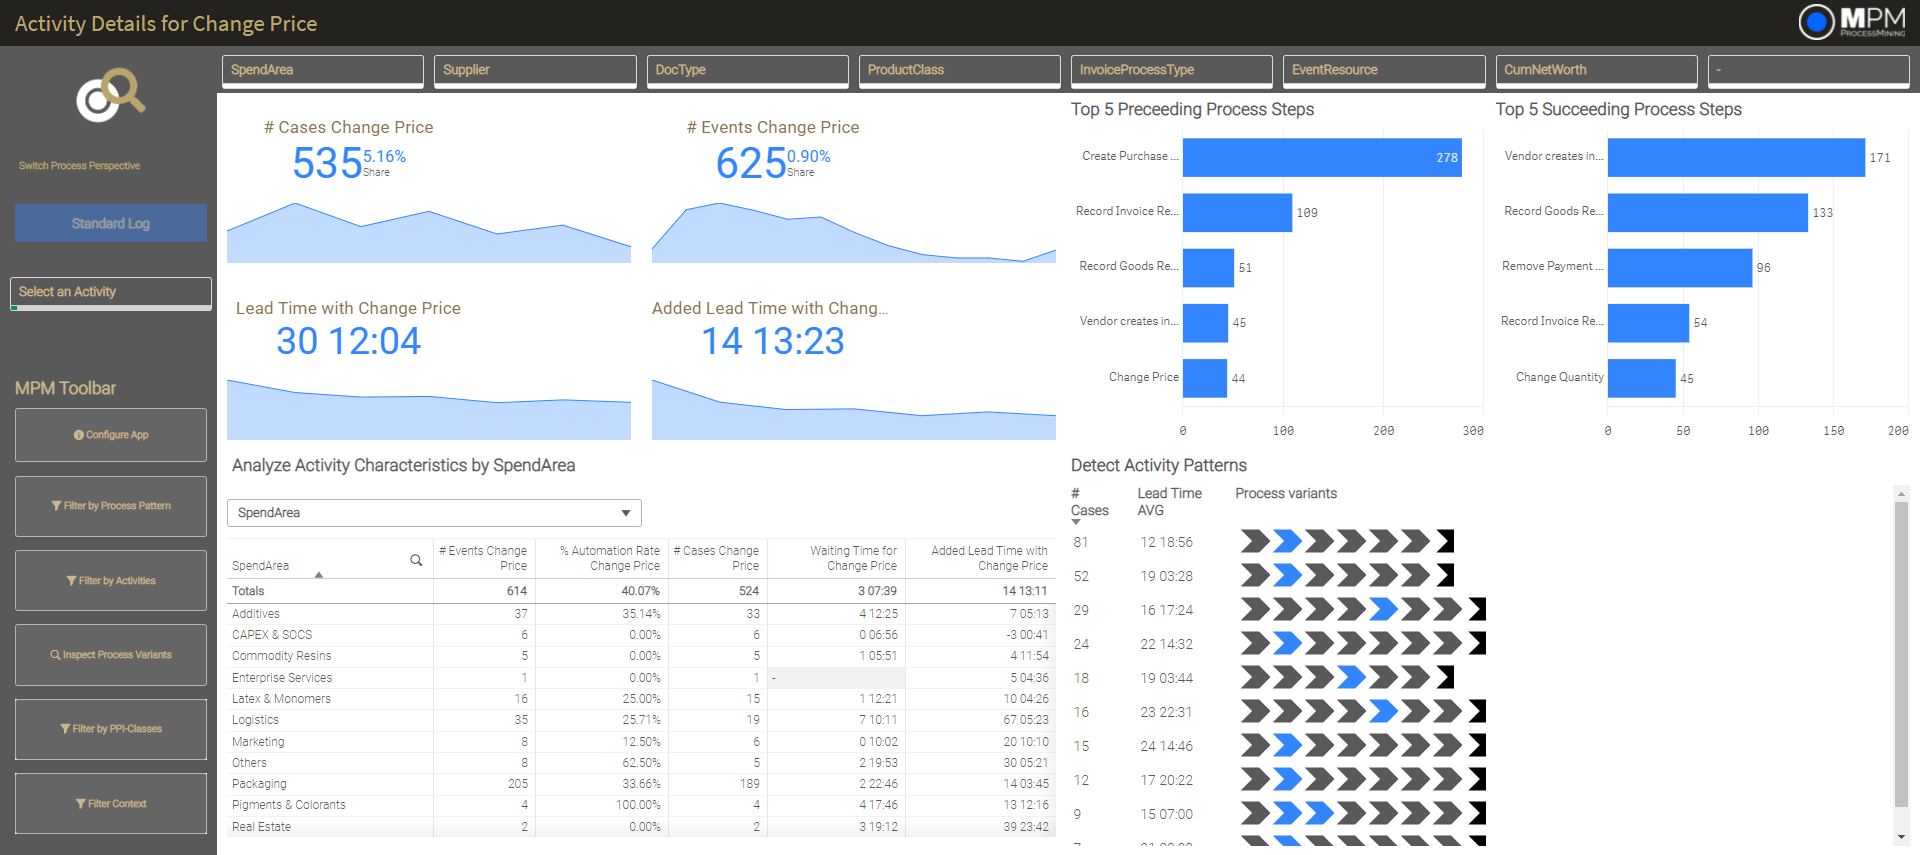This screenshot has width=1920, height=855.
Task: Open Filter Context button
Action: (x=111, y=804)
